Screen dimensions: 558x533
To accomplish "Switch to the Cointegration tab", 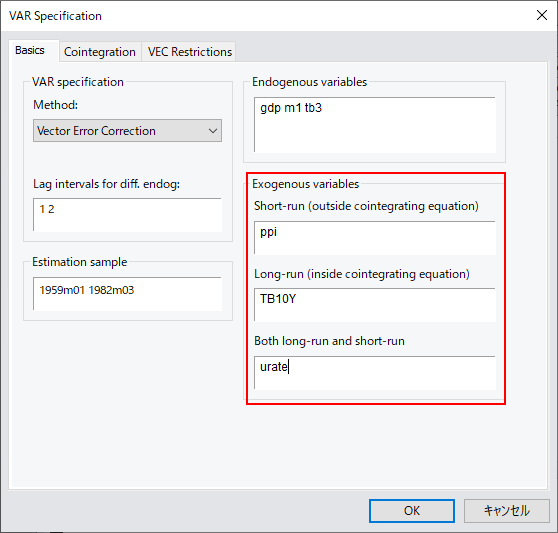I will tap(100, 52).
